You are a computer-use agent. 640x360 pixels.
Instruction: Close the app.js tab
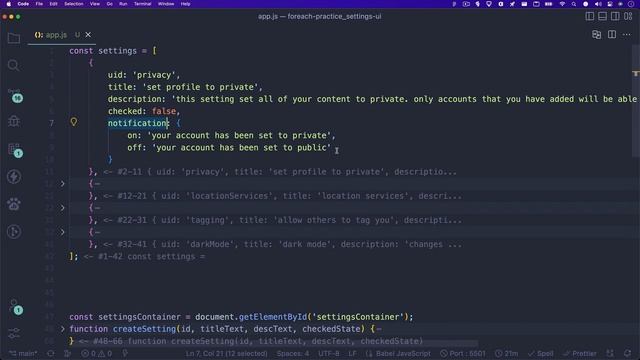[x=88, y=35]
